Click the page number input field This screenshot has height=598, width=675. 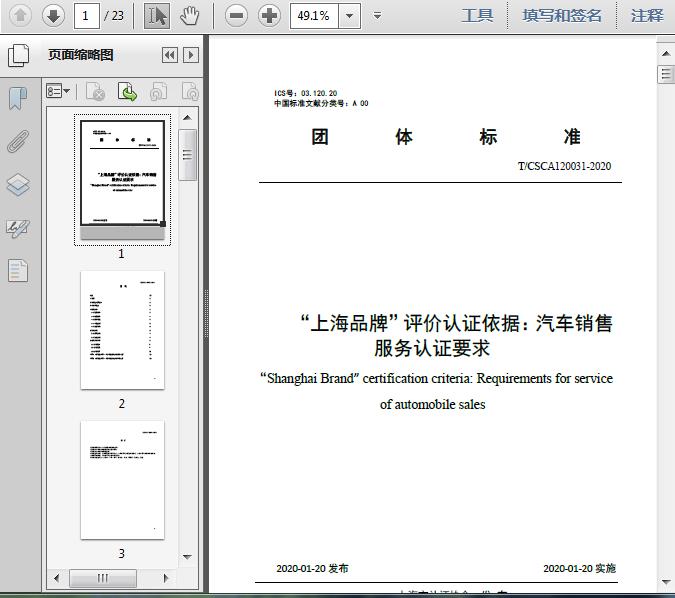pyautogui.click(x=87, y=16)
